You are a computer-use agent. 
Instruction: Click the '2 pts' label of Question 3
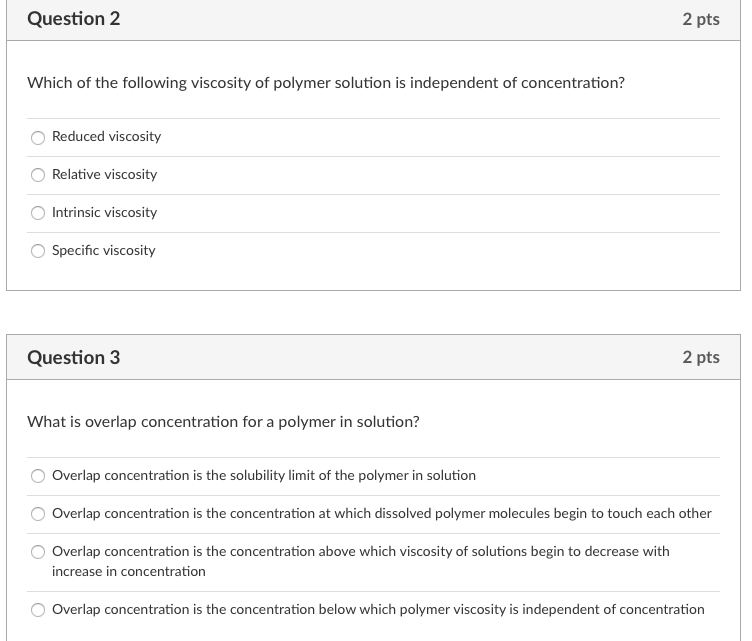pyautogui.click(x=701, y=357)
